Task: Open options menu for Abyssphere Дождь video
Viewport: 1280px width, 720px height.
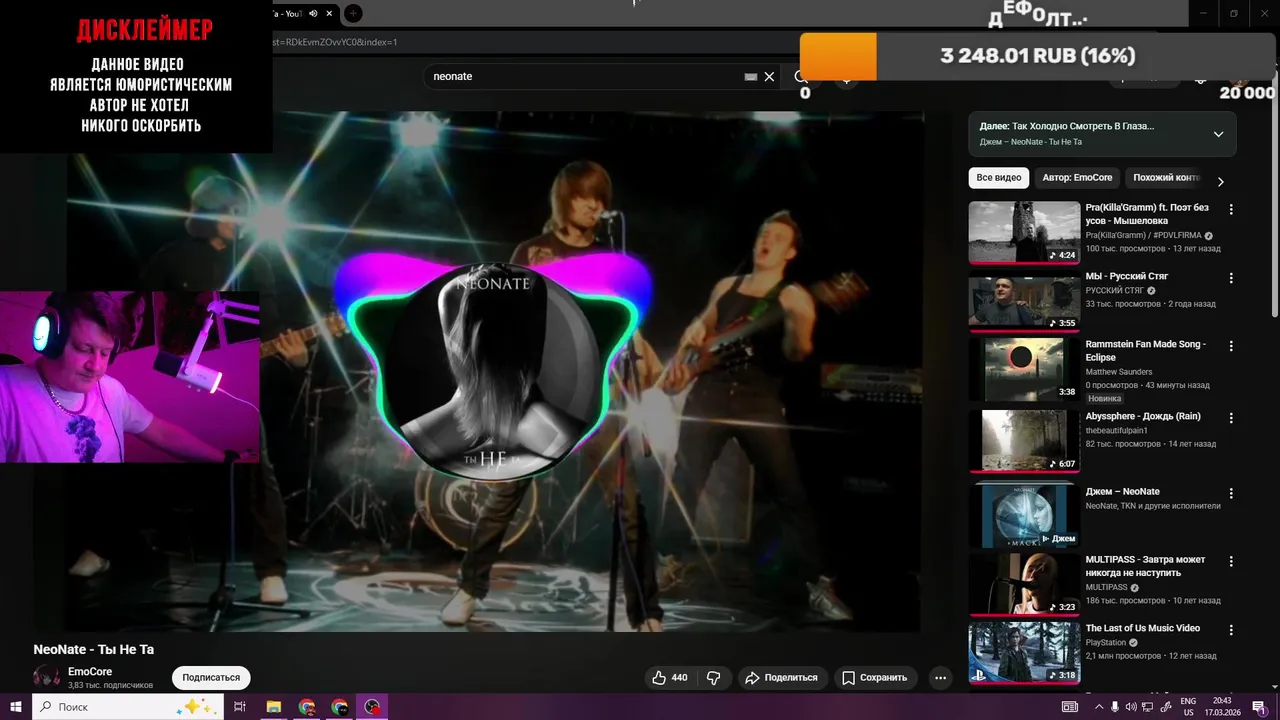Action: coord(1231,418)
